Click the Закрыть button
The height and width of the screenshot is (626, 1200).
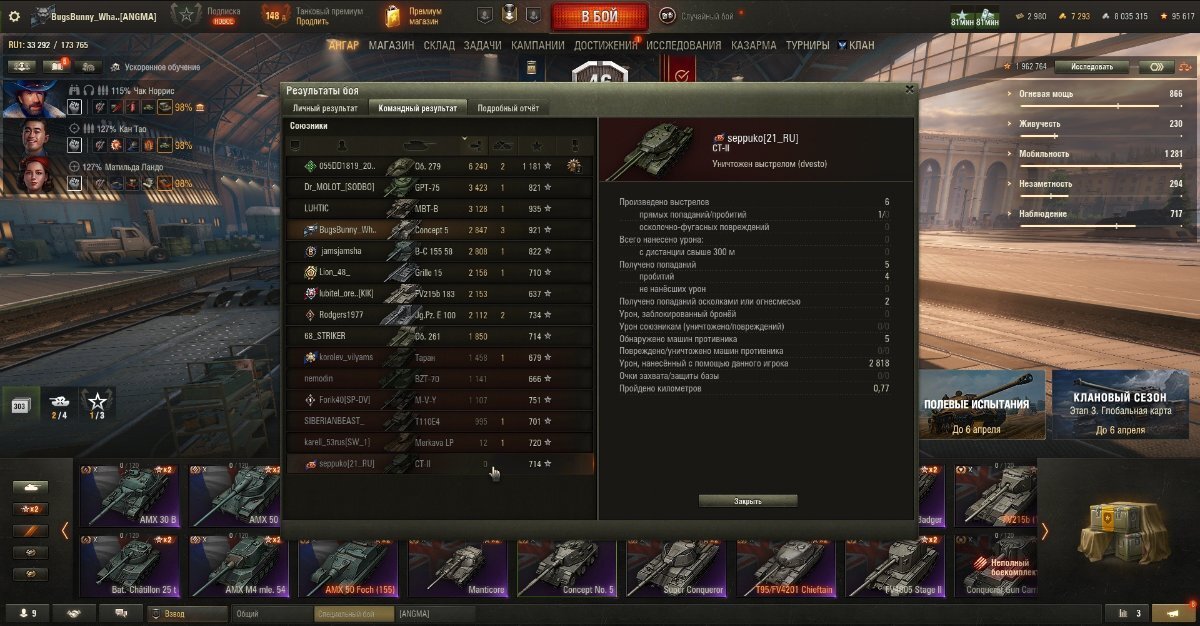(748, 501)
